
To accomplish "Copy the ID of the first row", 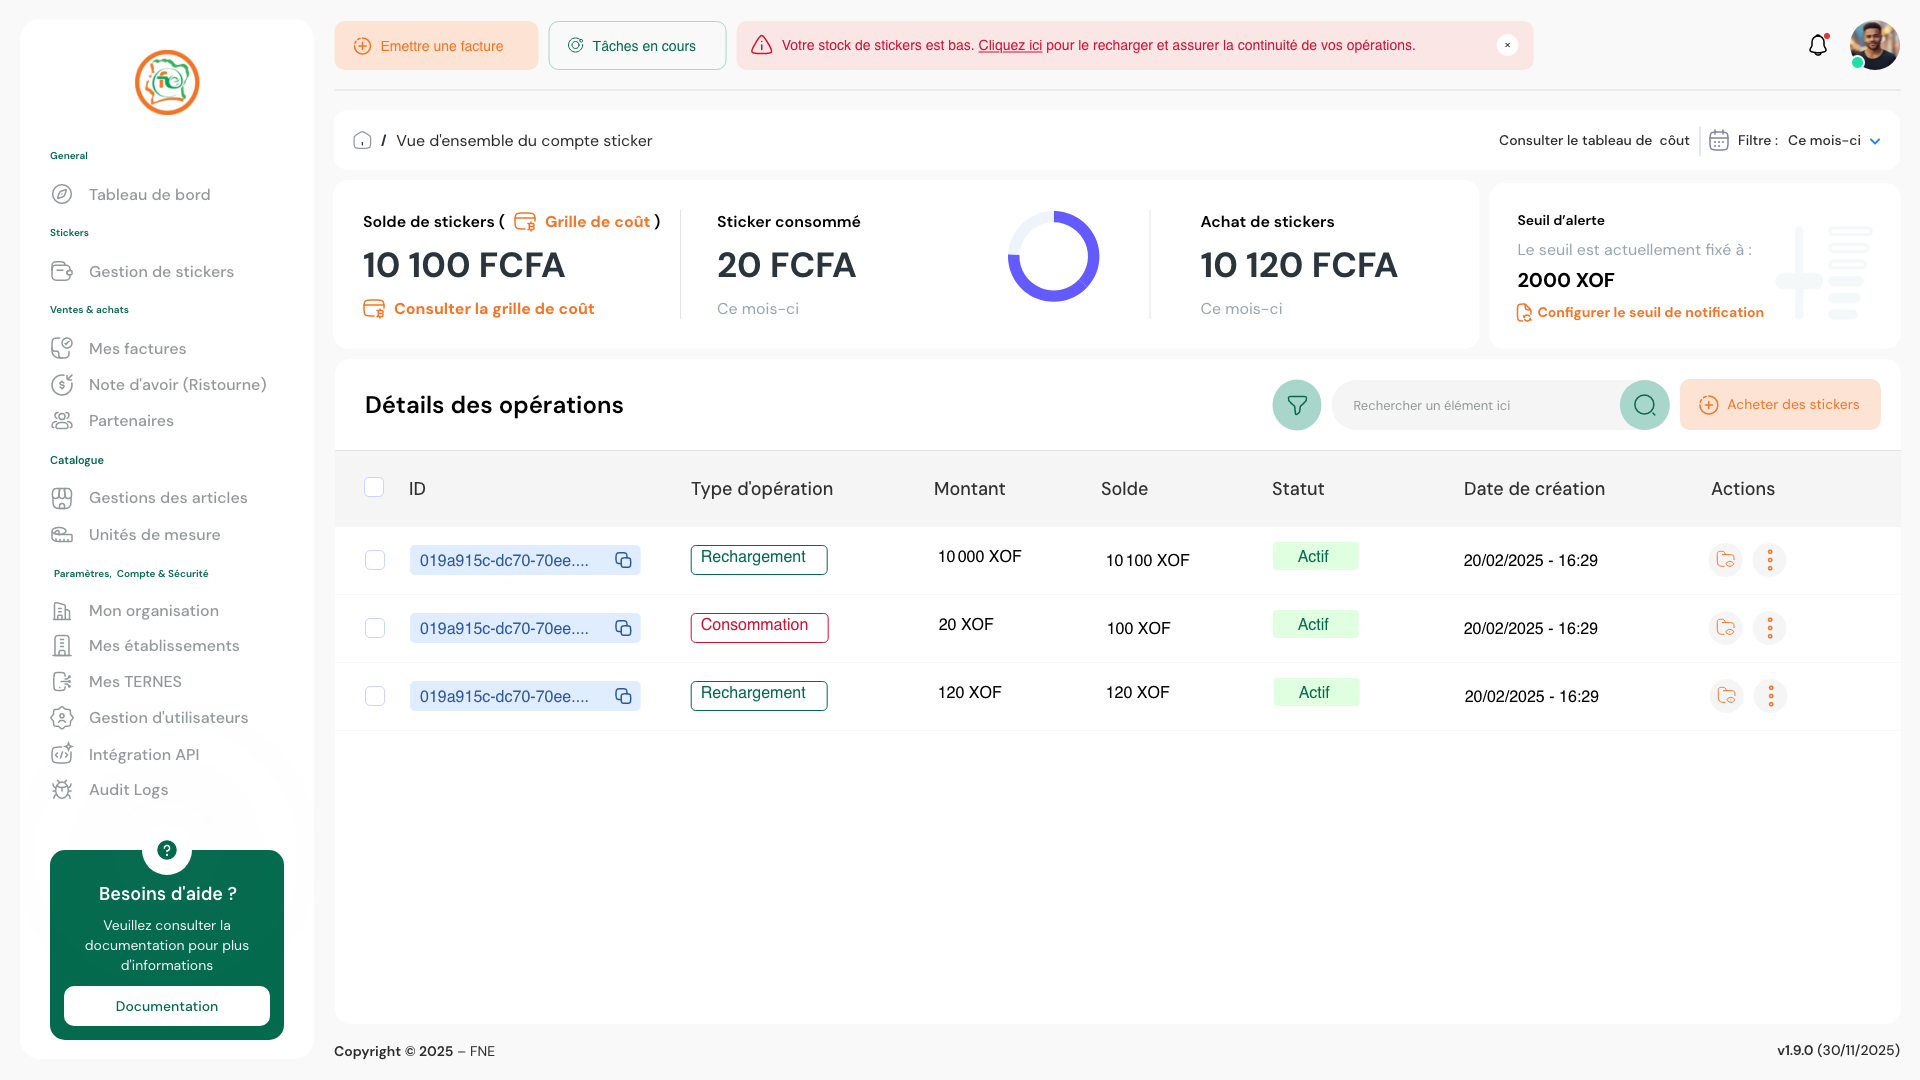I will tap(623, 560).
